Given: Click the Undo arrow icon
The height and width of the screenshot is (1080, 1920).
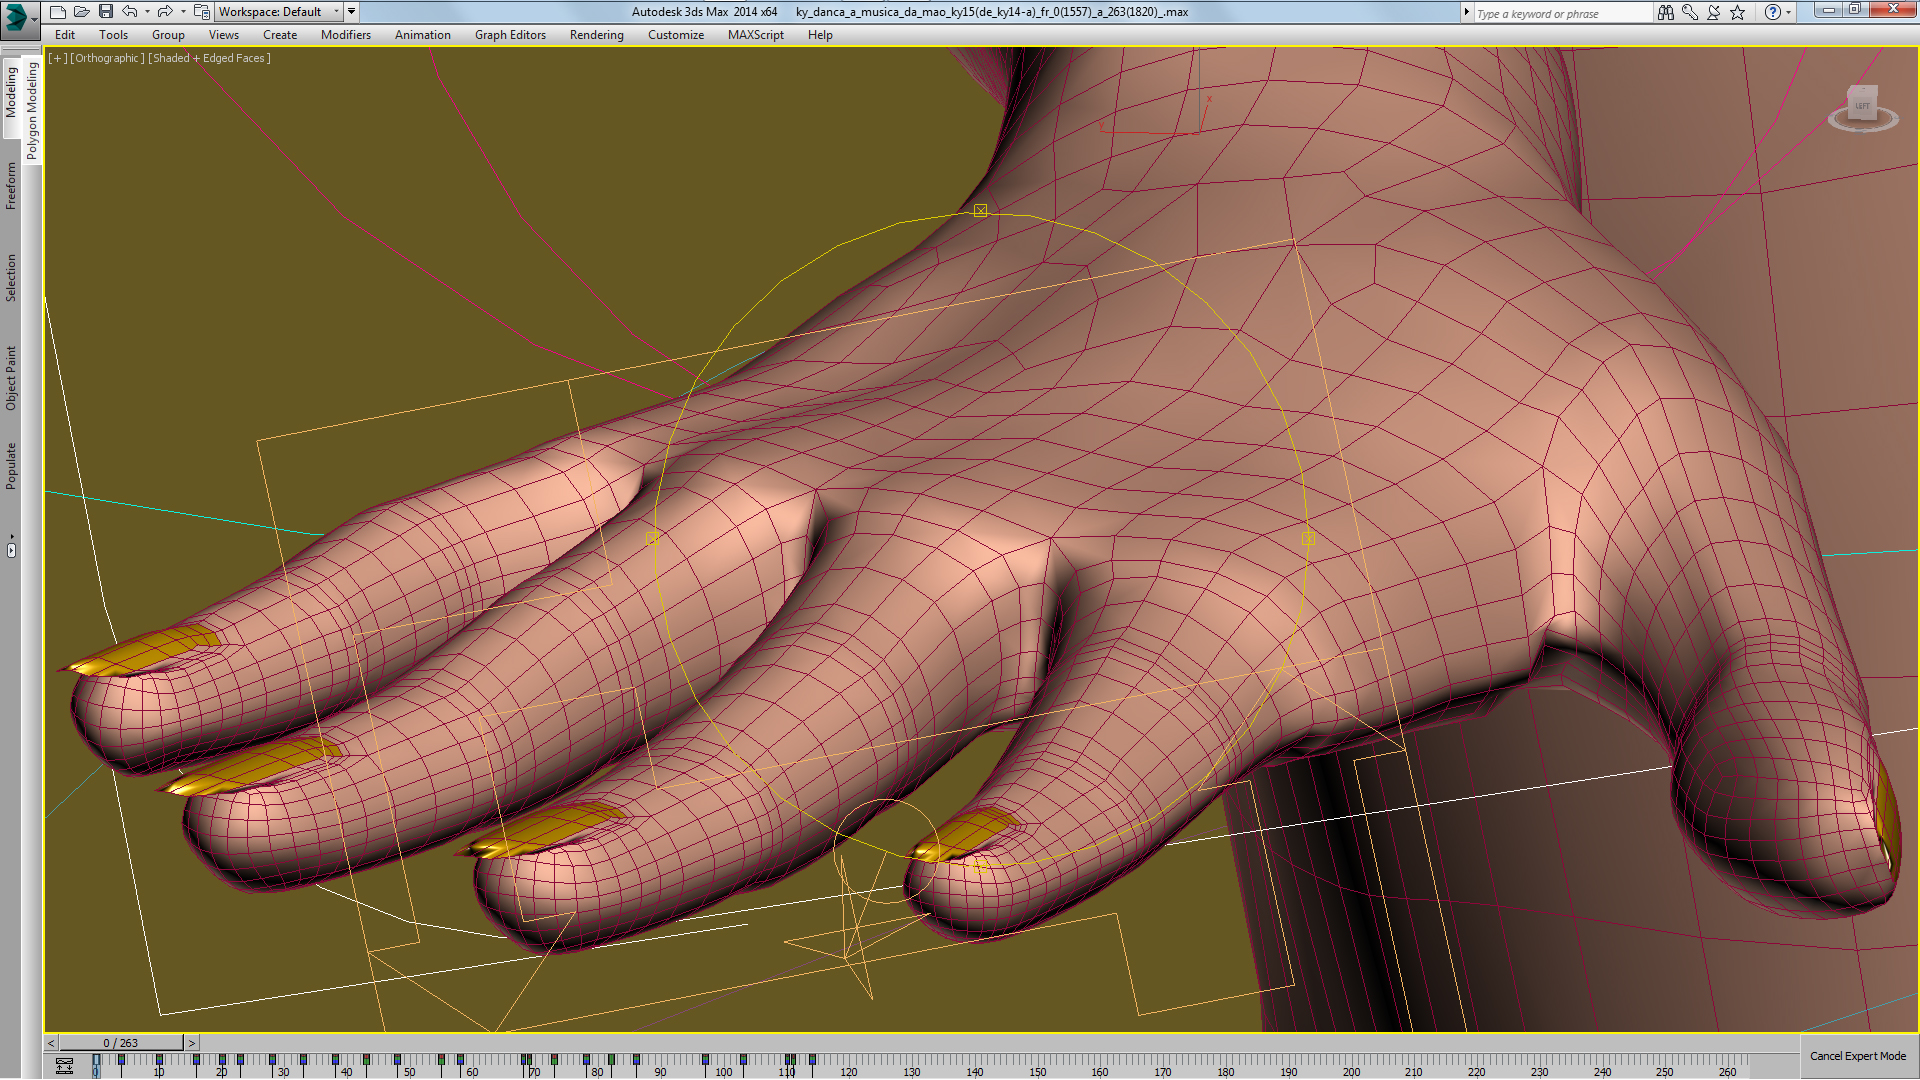Looking at the screenshot, I should coord(130,12).
